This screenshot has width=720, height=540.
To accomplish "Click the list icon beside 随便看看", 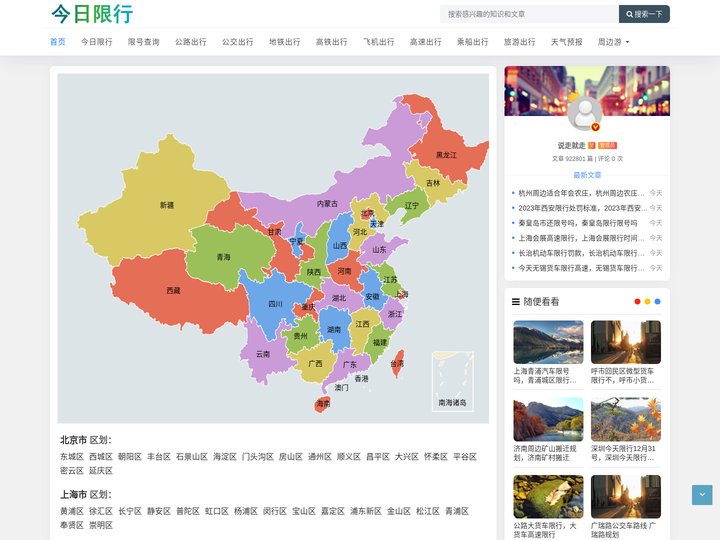I will click(516, 302).
